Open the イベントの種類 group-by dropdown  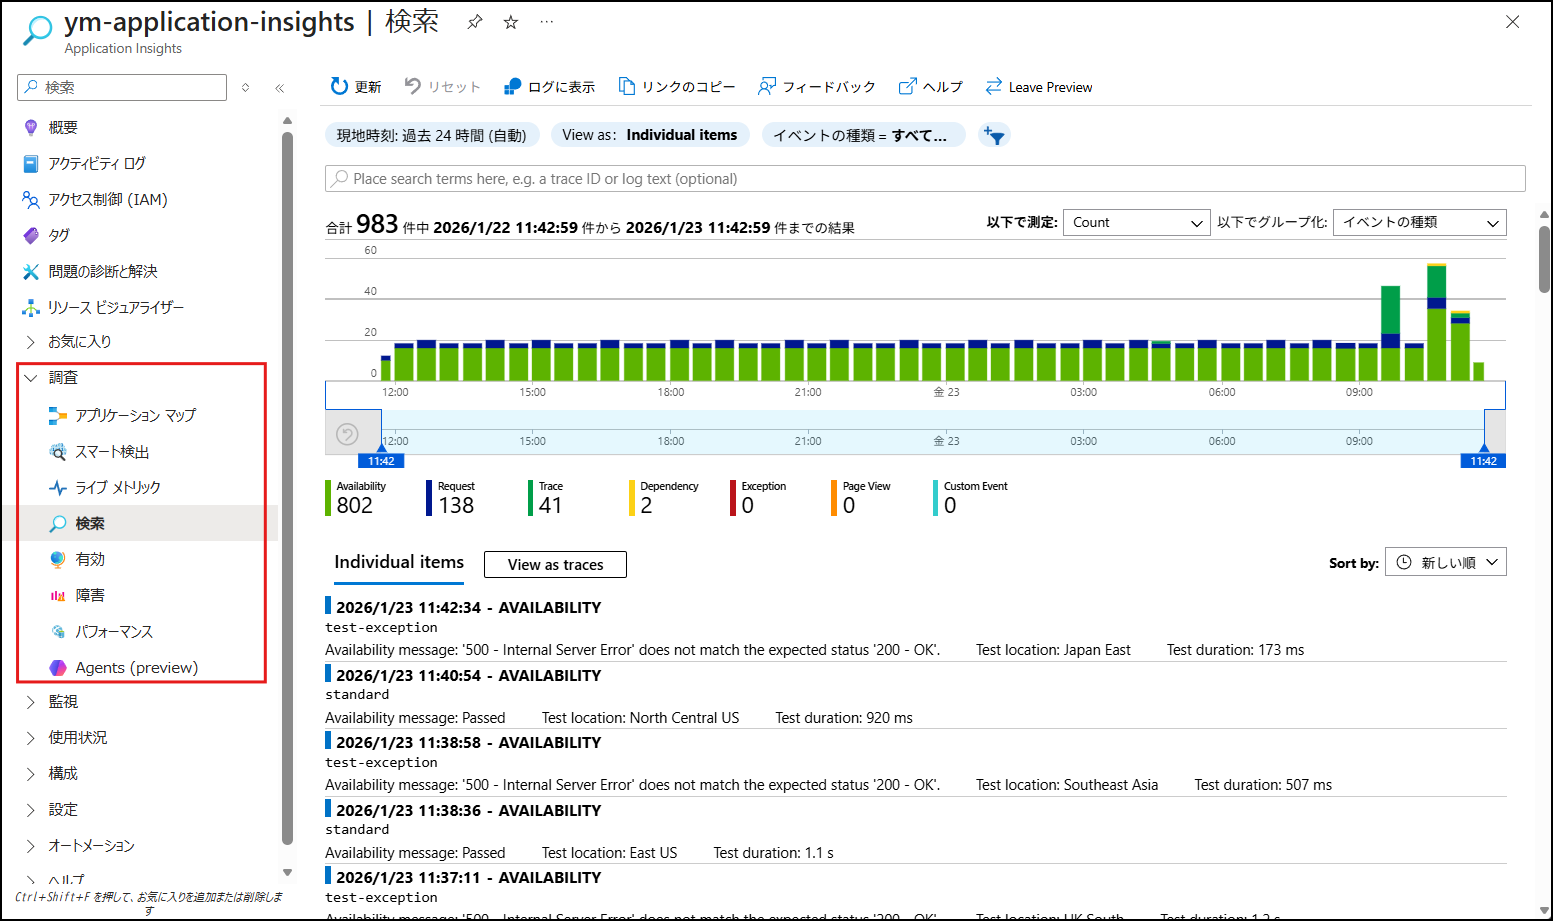[1419, 222]
